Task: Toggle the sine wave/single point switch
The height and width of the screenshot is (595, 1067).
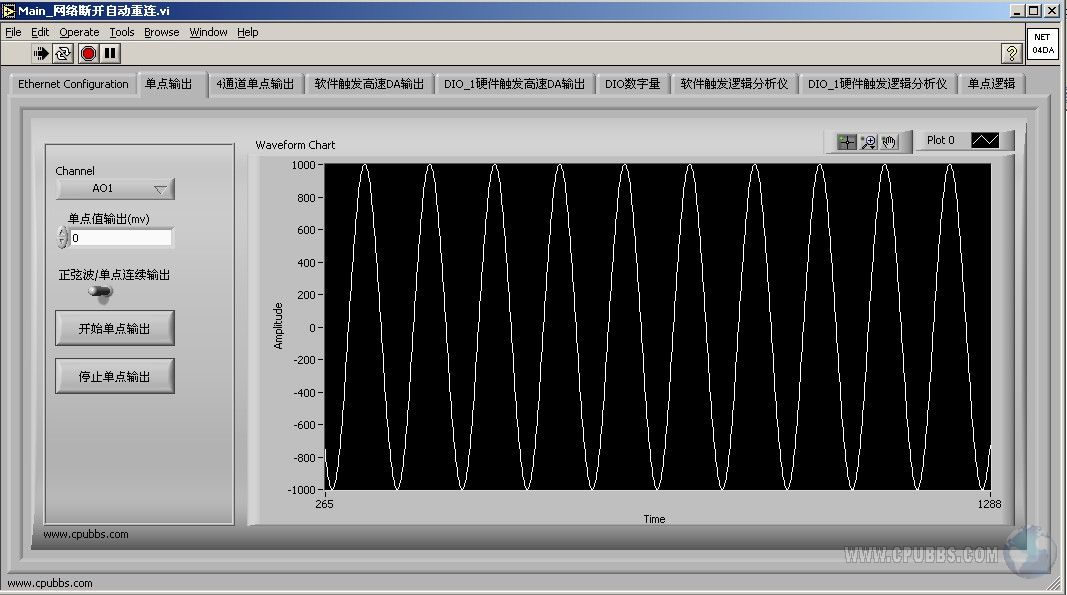Action: (x=101, y=293)
